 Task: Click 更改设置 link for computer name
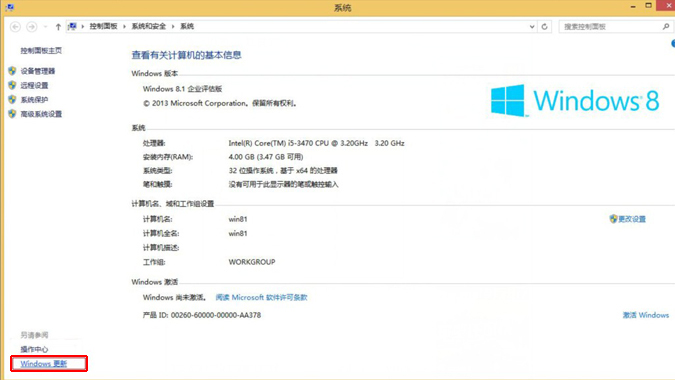pyautogui.click(x=632, y=219)
